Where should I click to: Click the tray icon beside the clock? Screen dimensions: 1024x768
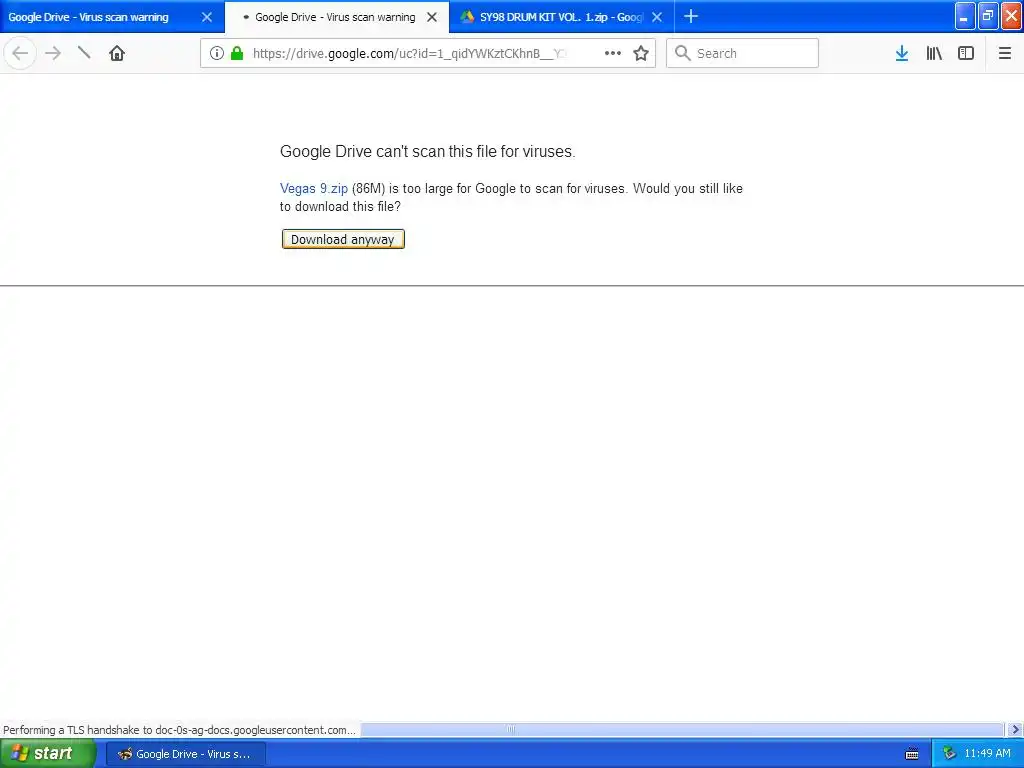[x=949, y=754]
